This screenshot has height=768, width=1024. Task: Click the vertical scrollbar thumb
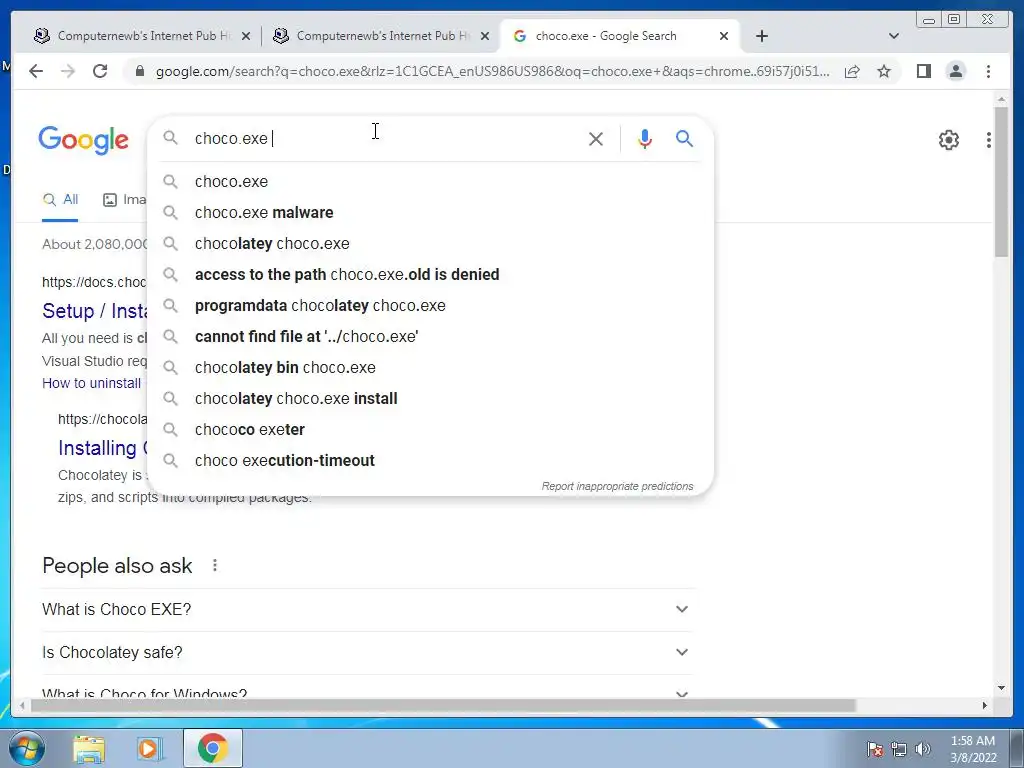1001,182
